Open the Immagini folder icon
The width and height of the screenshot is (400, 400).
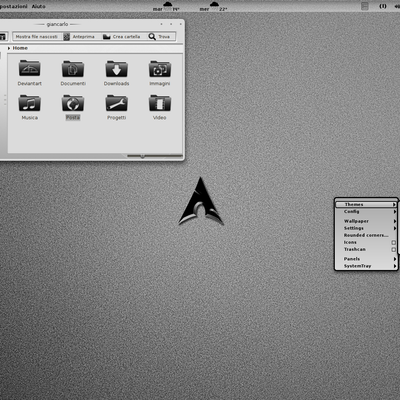[160, 69]
